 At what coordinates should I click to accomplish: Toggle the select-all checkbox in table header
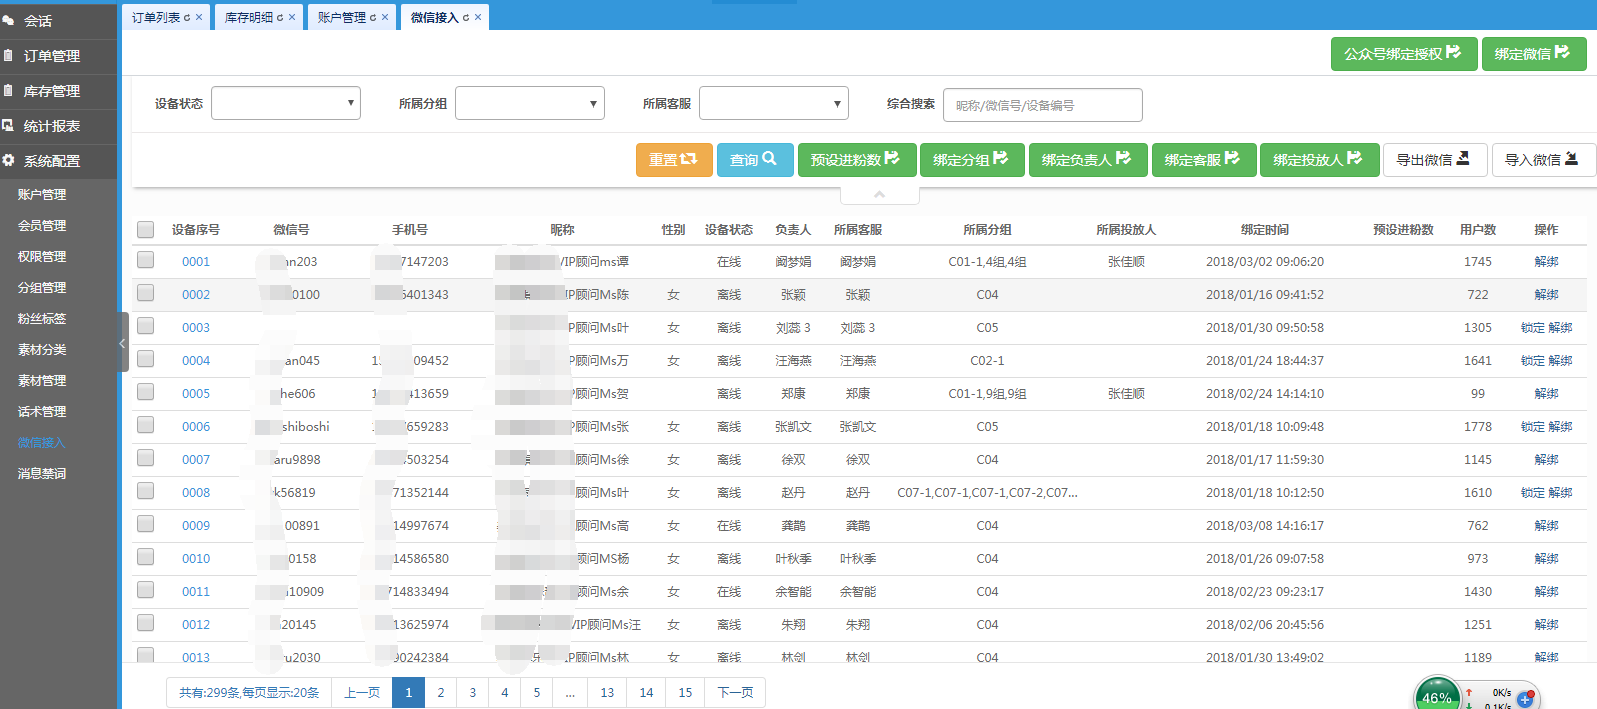click(146, 230)
